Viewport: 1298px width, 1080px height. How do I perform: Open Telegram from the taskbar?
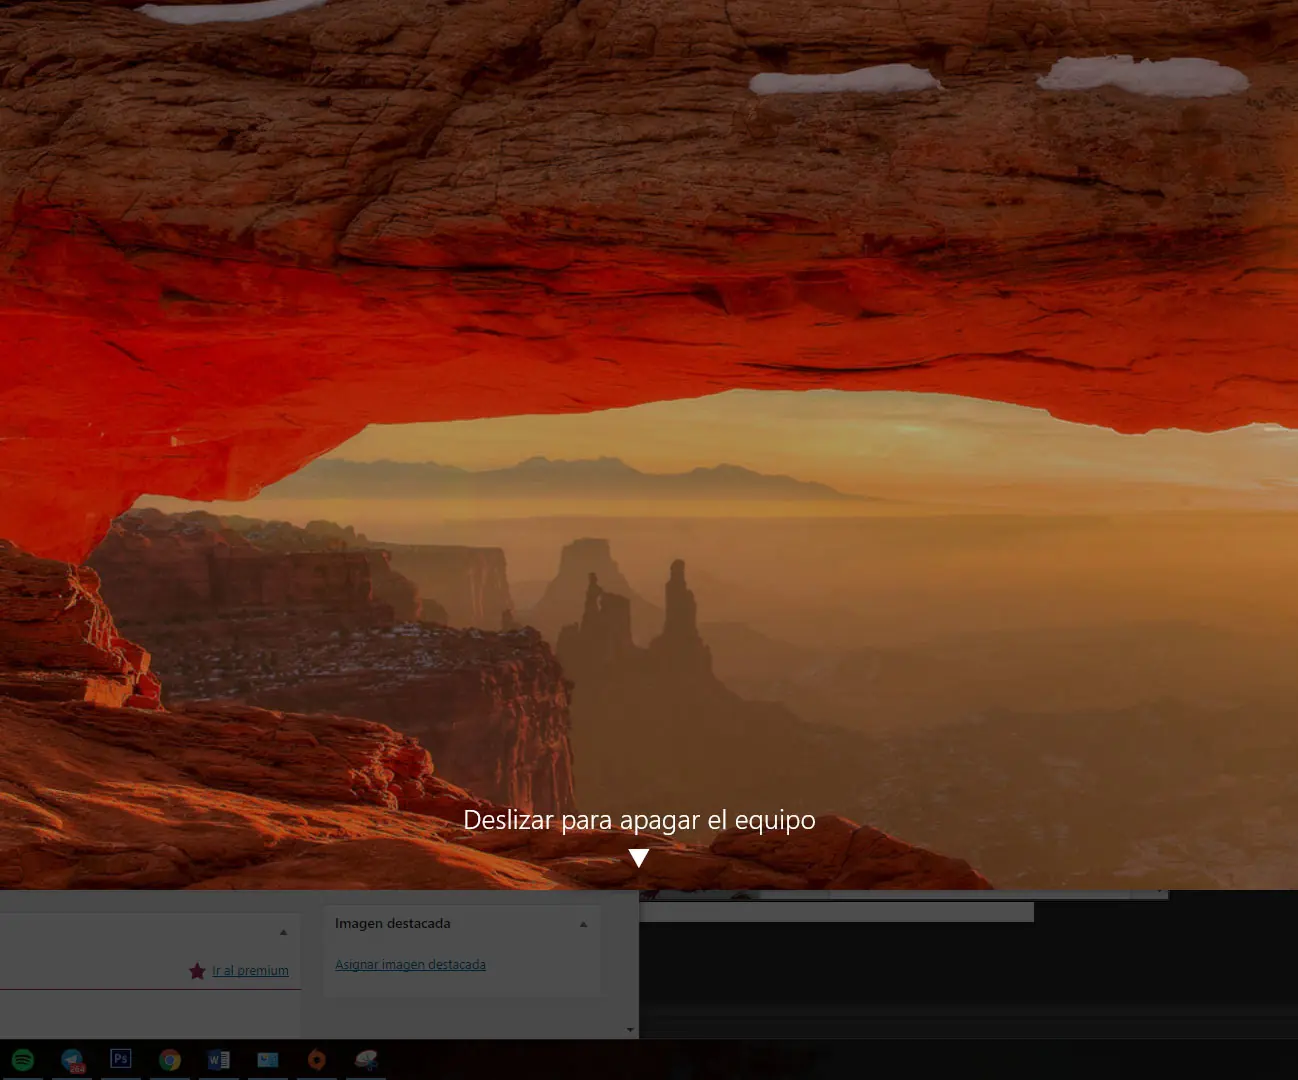tap(72, 1060)
